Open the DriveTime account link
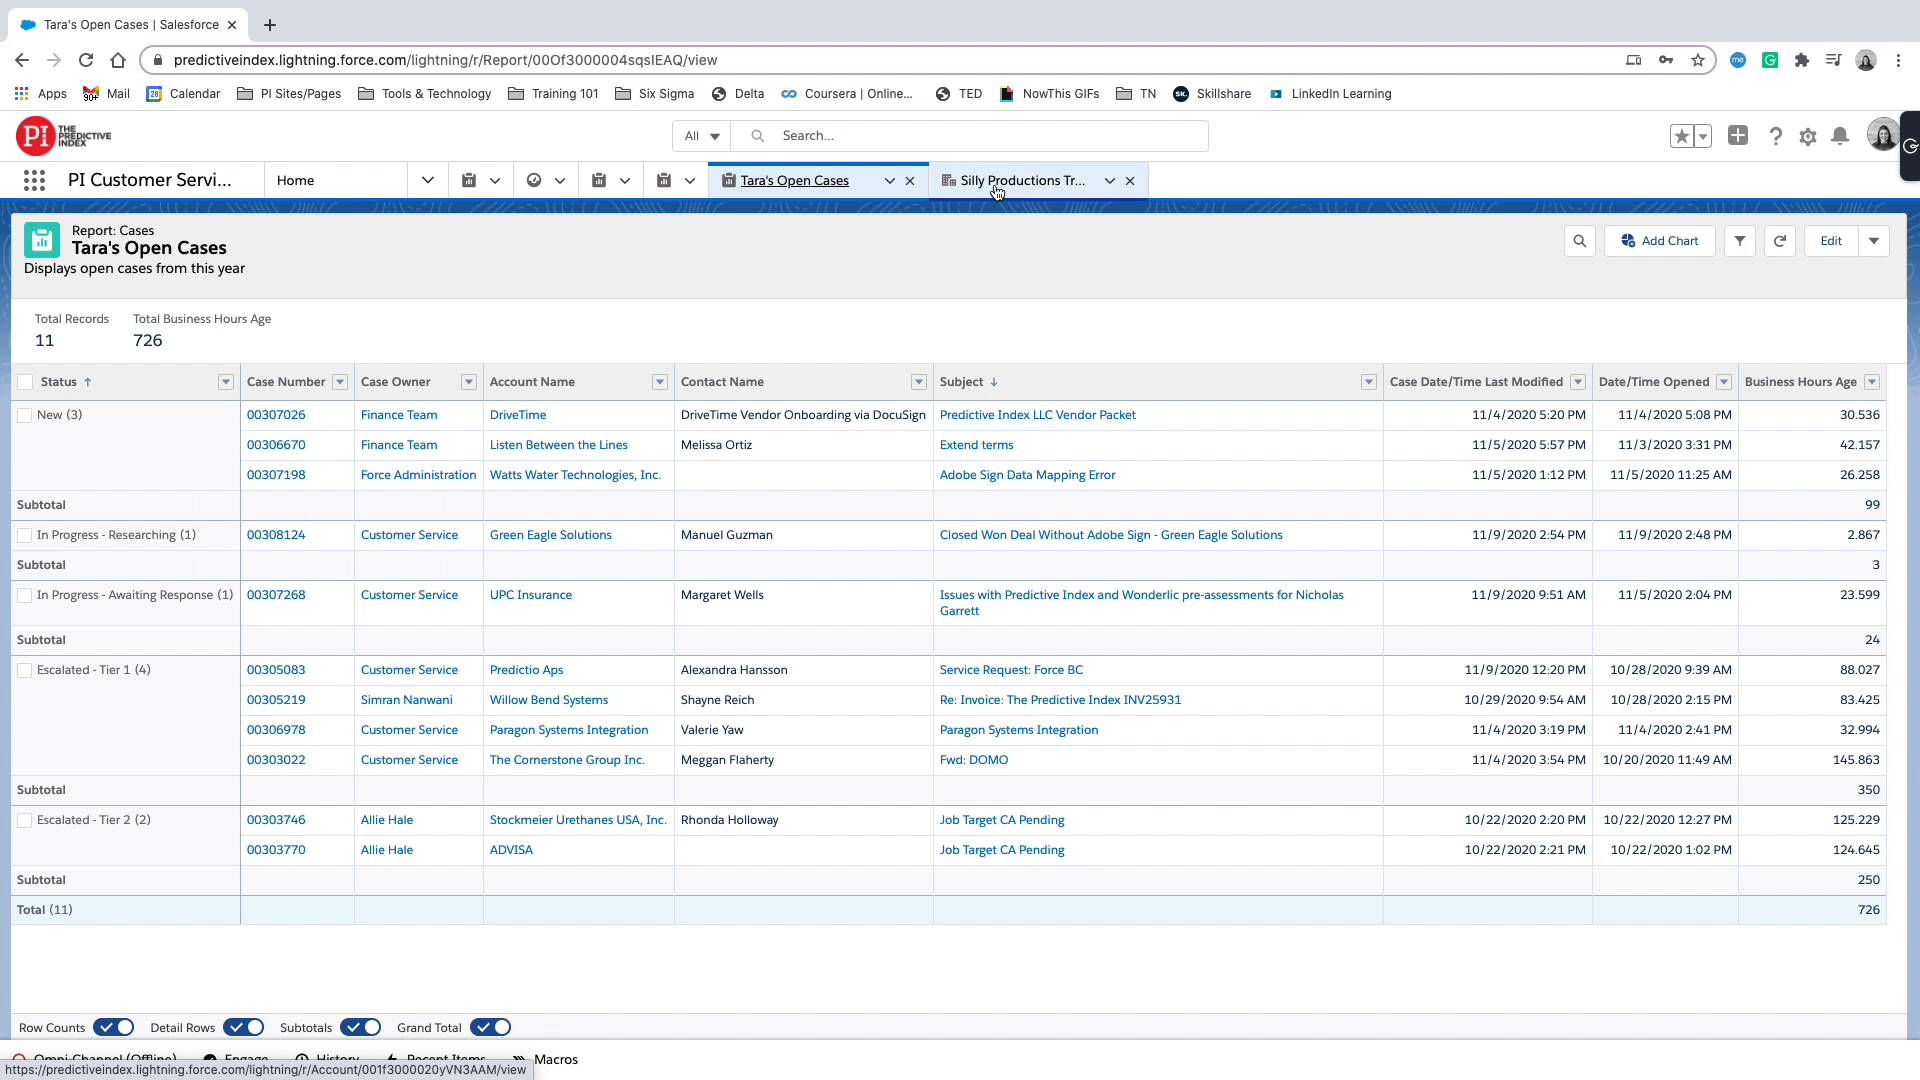 click(518, 415)
